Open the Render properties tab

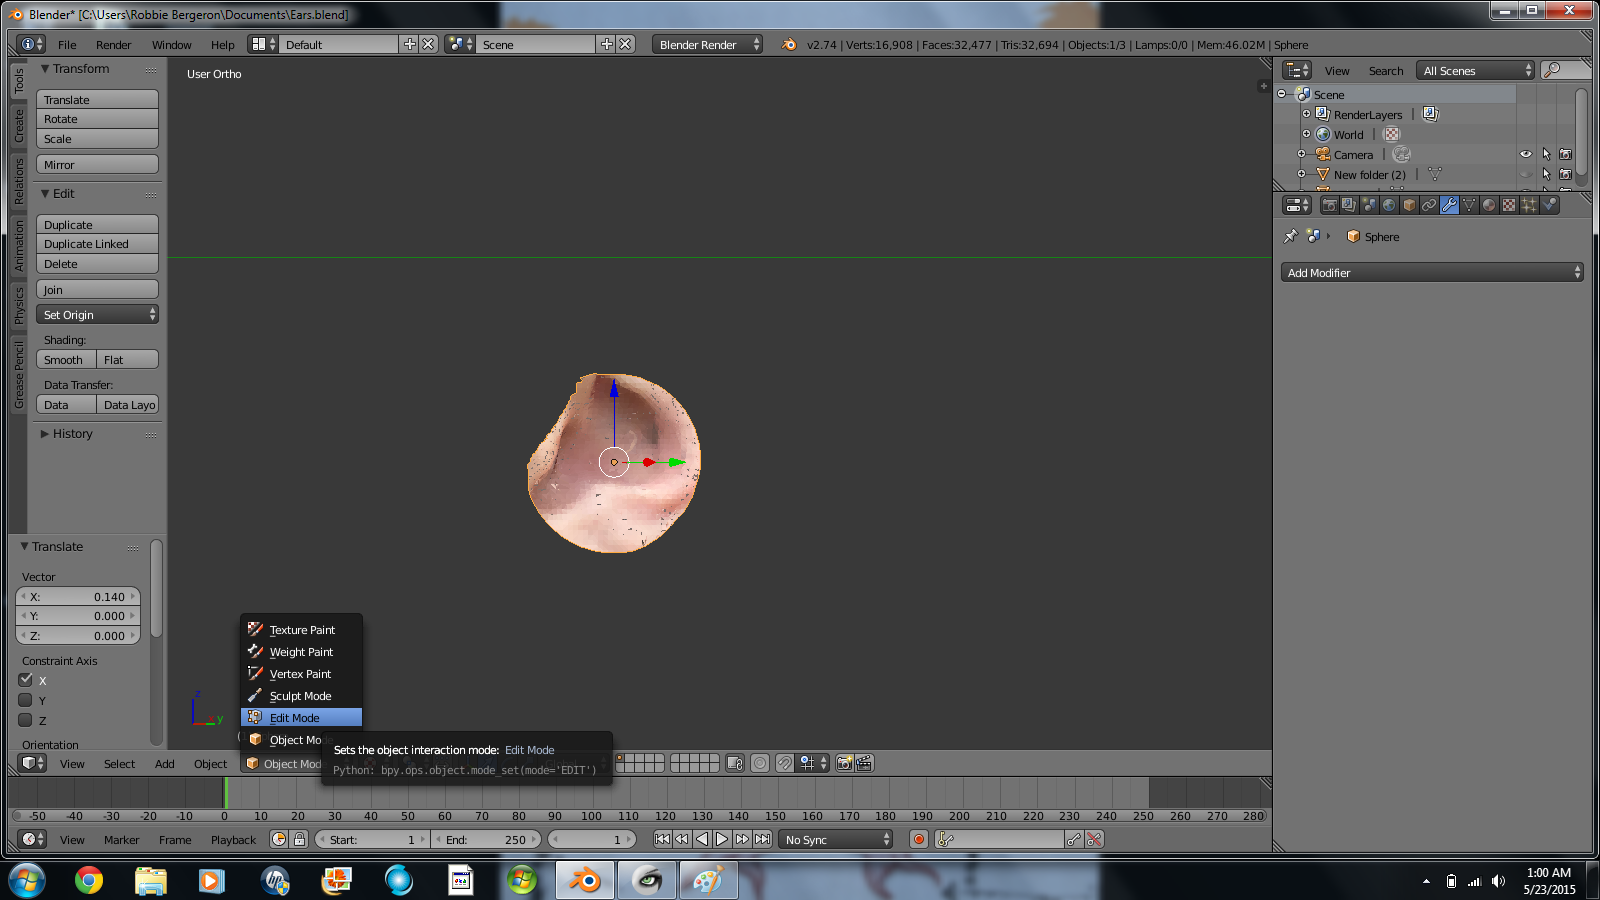(x=1329, y=205)
